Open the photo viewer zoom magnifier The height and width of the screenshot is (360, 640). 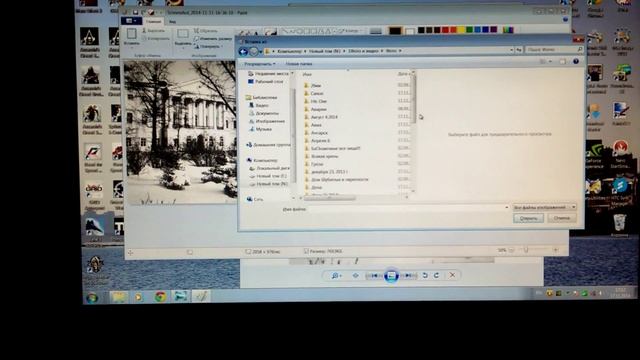[x=335, y=276]
